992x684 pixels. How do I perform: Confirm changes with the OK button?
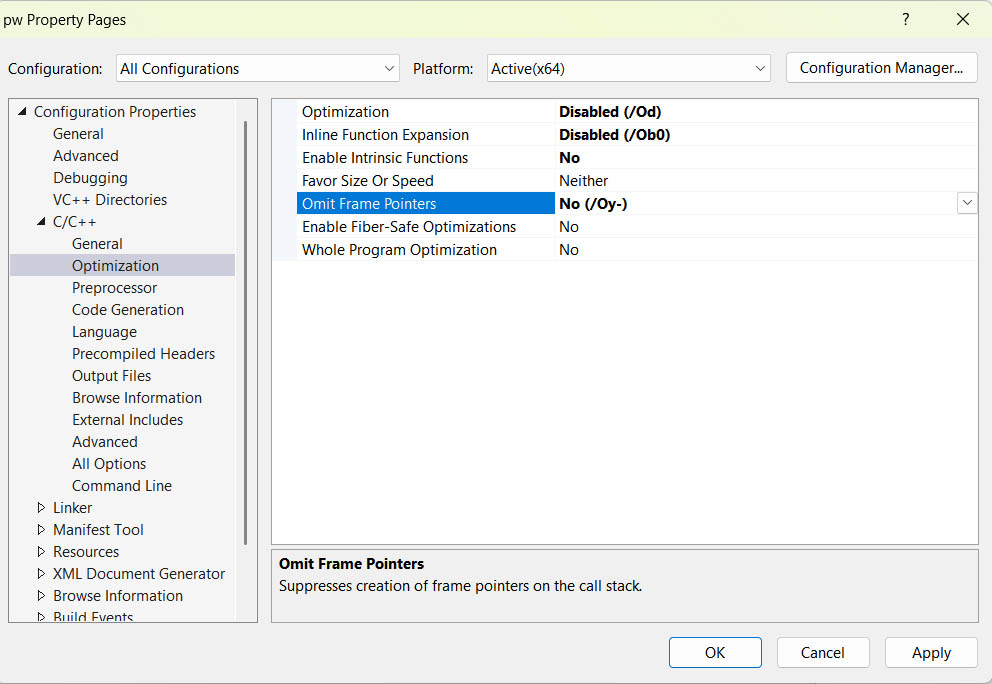715,652
